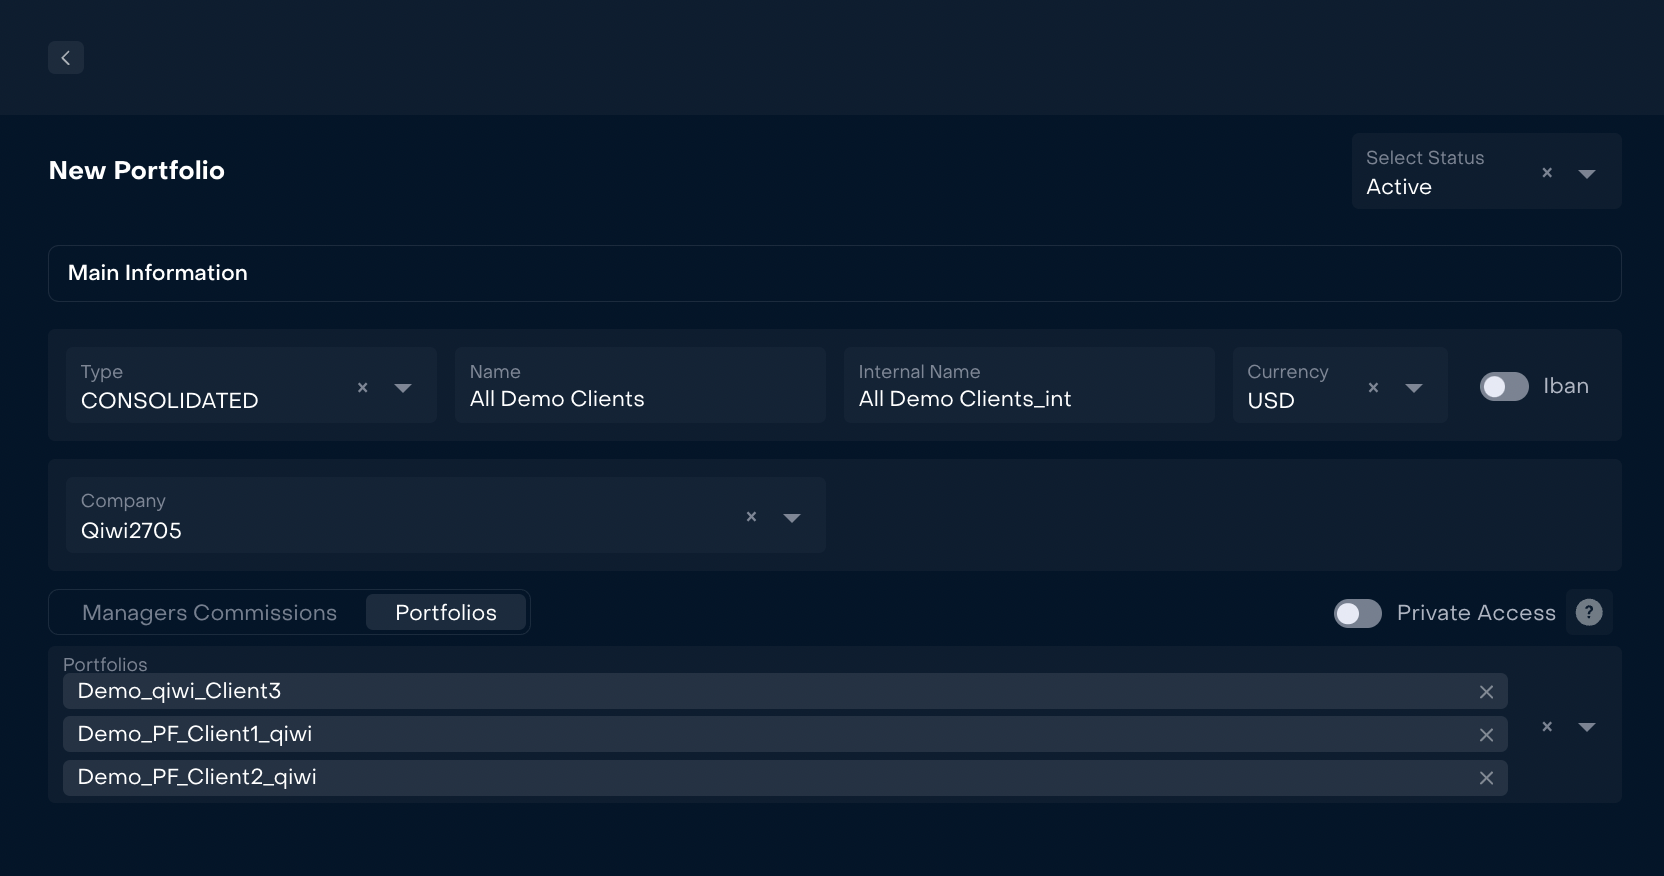Click the Demo_qiwi_Client3 chip text
The image size is (1664, 876).
point(179,691)
